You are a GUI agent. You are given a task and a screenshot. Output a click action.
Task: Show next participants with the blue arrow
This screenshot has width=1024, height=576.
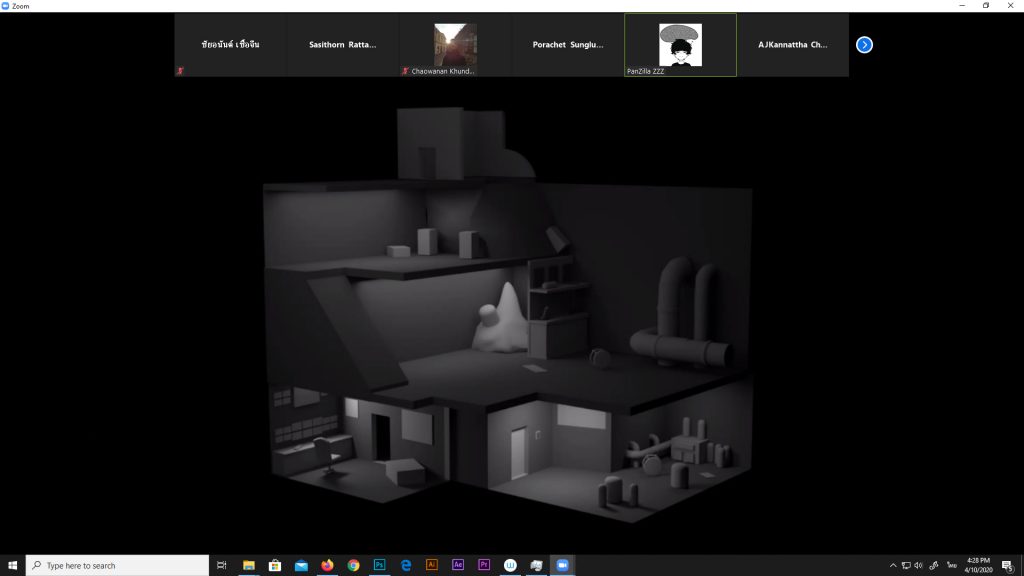(864, 45)
